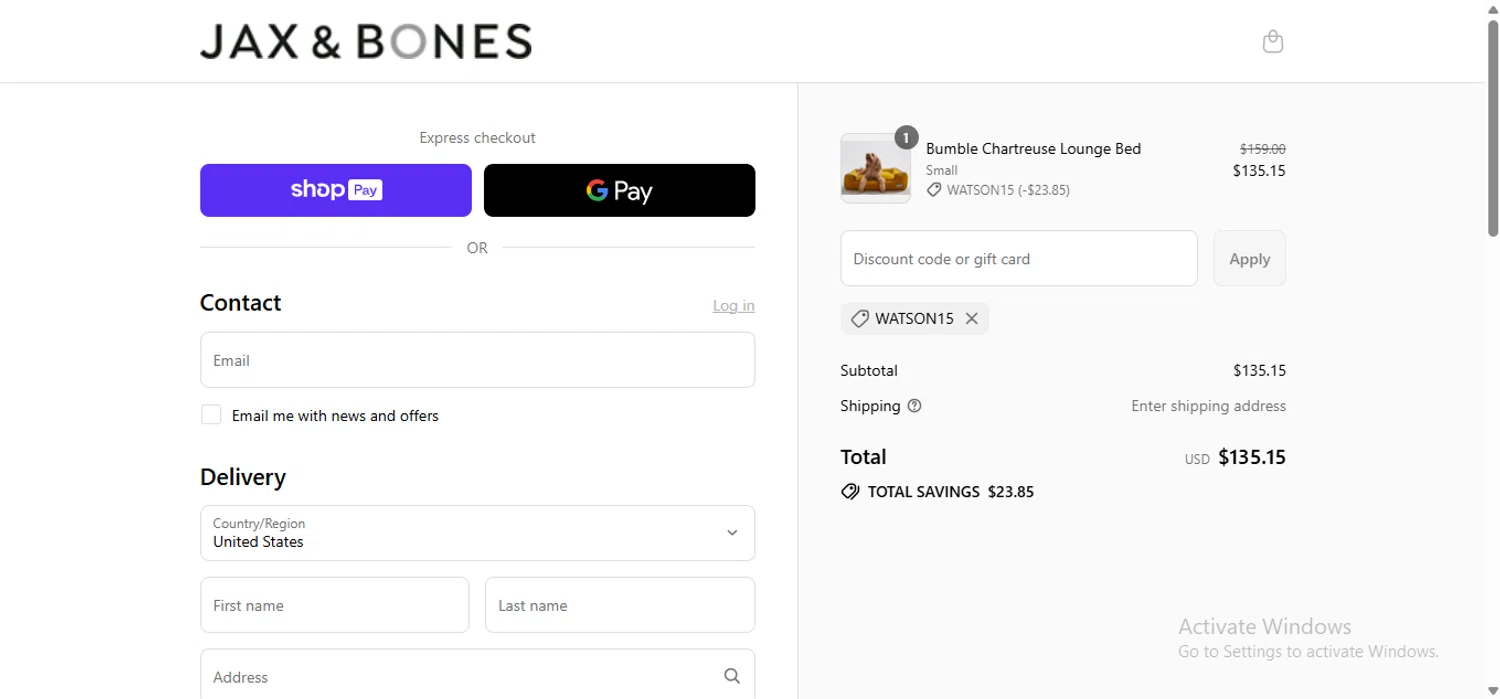The height and width of the screenshot is (699, 1500).
Task: Click the Total Savings tag icon
Action: (850, 492)
